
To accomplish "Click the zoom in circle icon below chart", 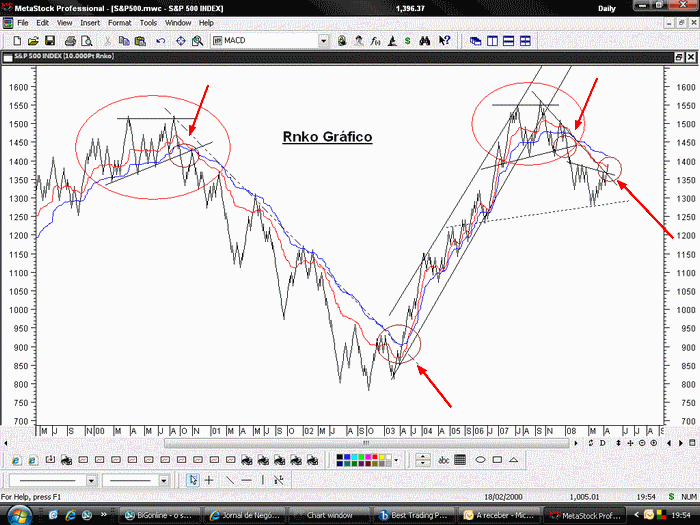I will point(654,443).
